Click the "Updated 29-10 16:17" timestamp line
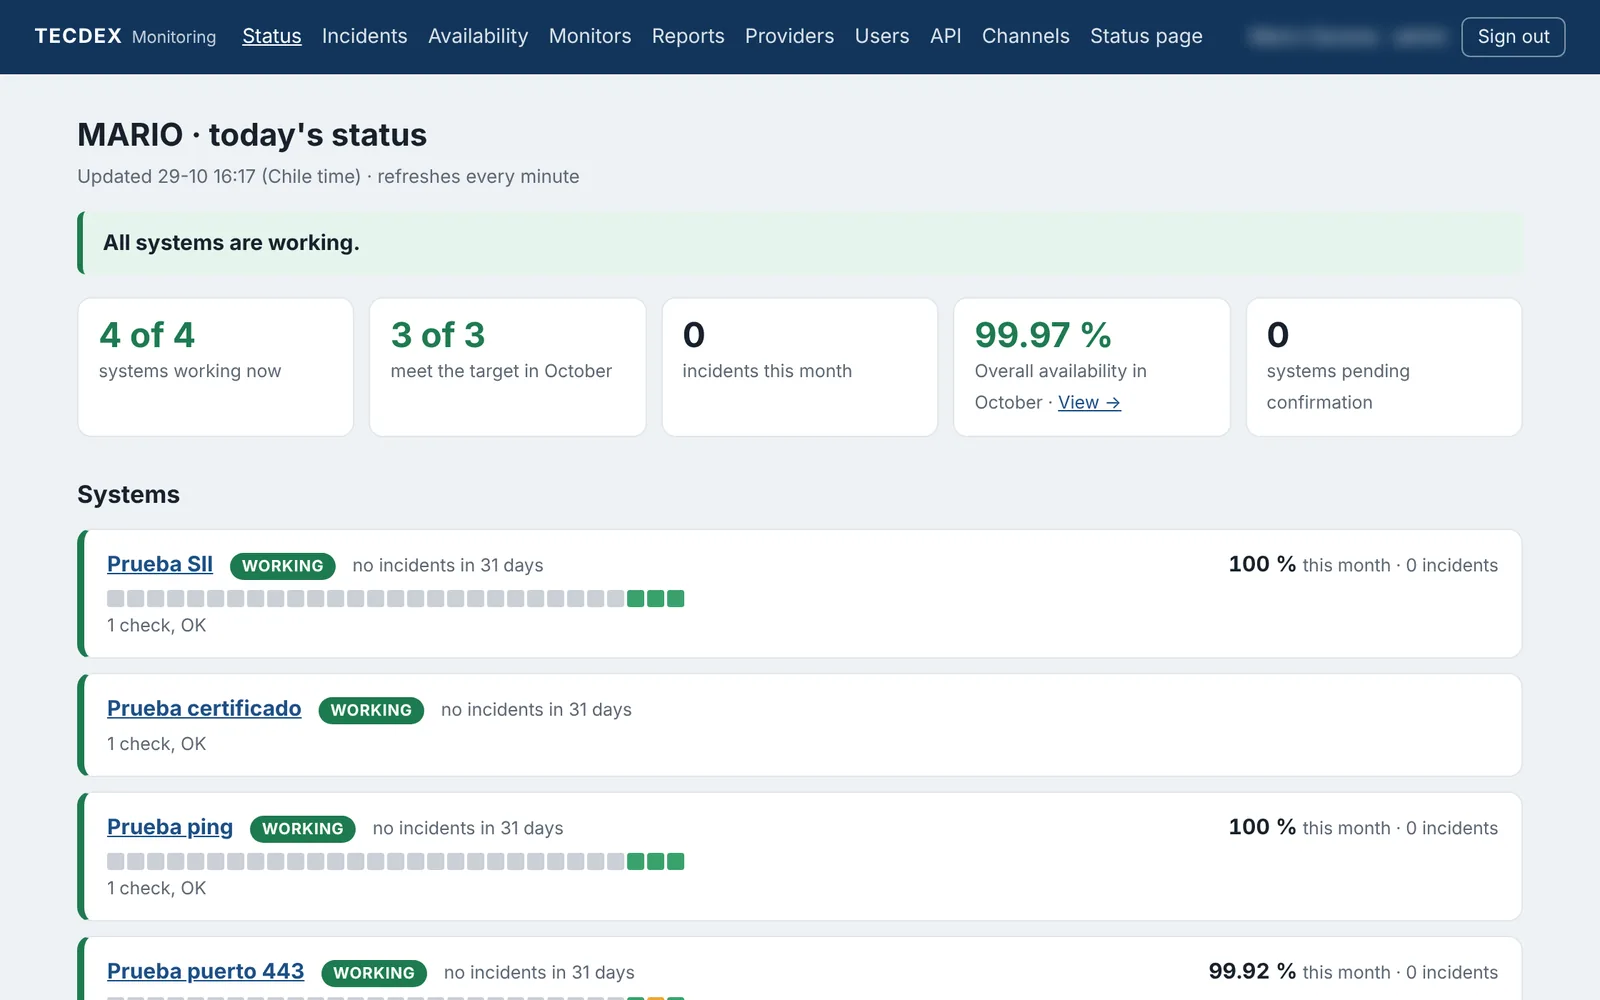The height and width of the screenshot is (1000, 1600). (x=328, y=177)
